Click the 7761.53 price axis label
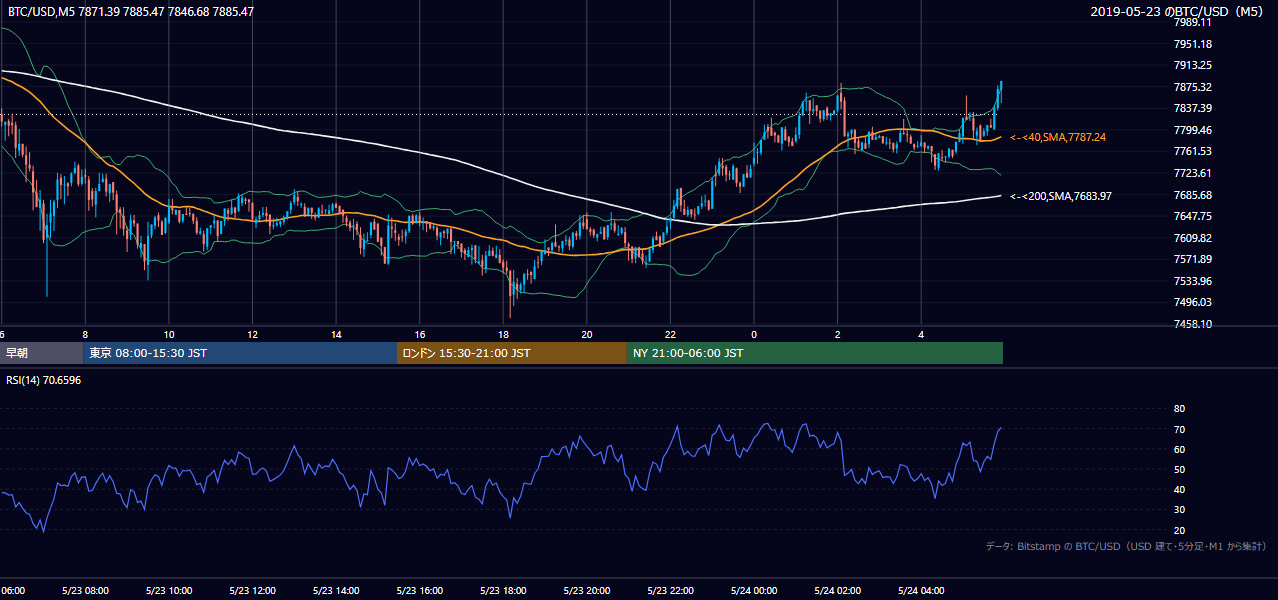The image size is (1278, 600). (1192, 151)
